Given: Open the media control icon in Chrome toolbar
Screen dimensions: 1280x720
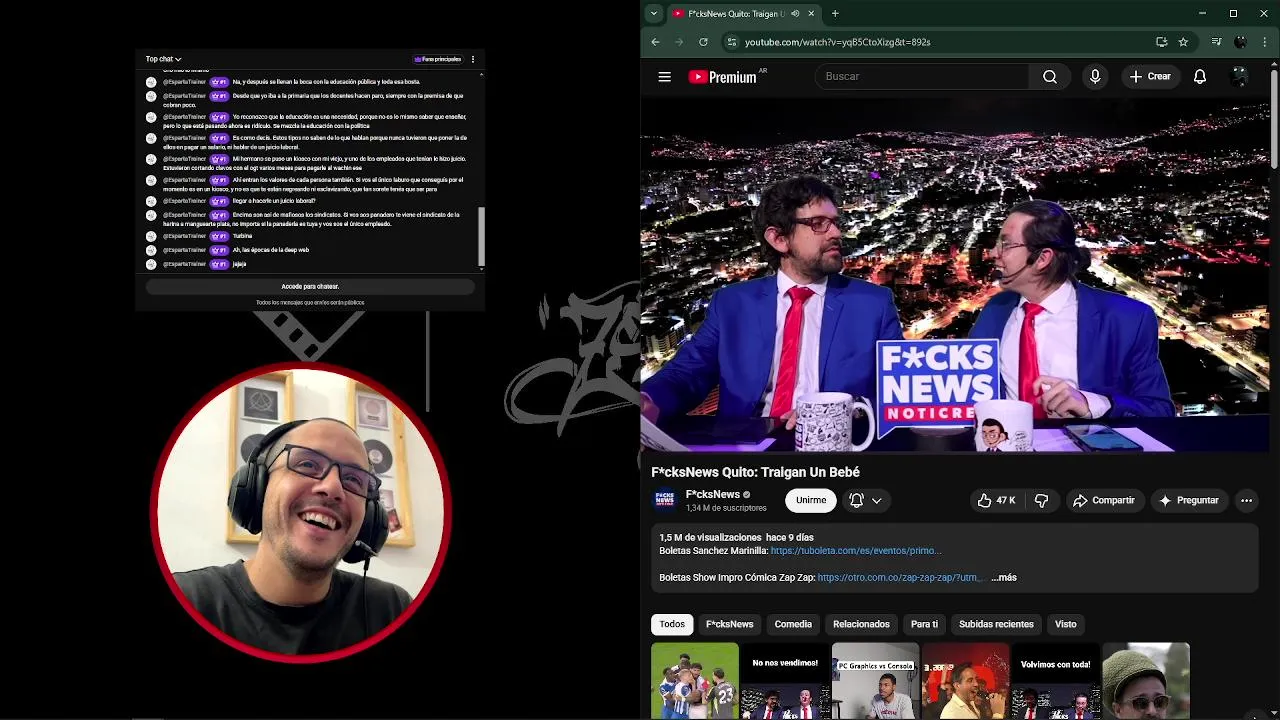Looking at the screenshot, I should tap(1216, 42).
